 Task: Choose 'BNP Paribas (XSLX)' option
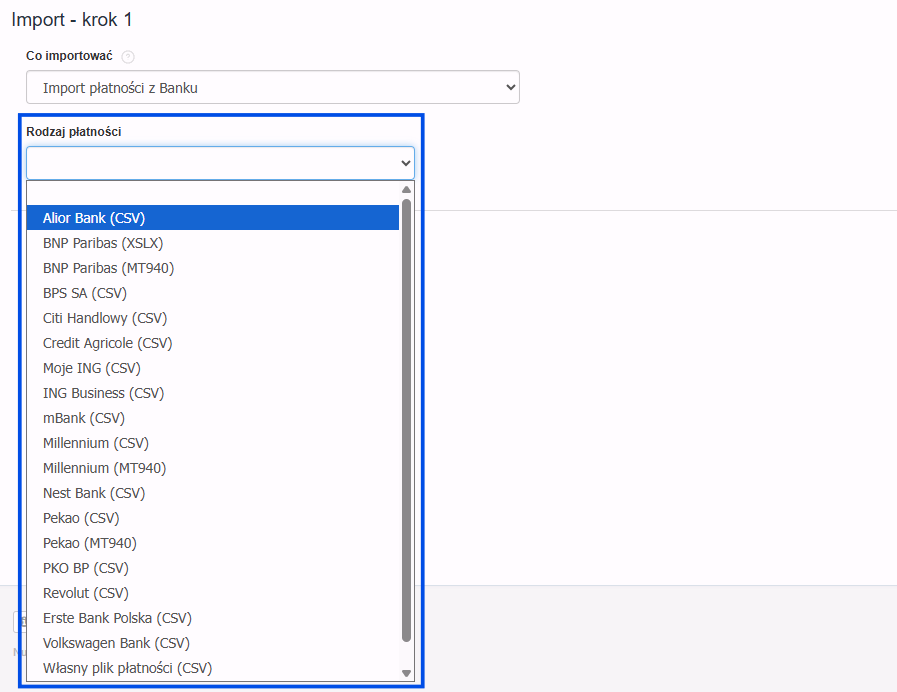click(x=213, y=243)
